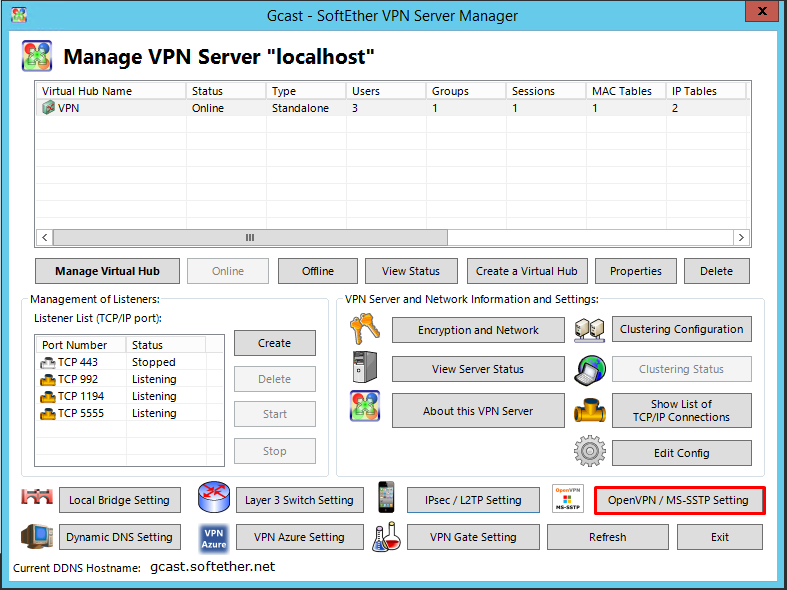
Task: Click the gear icon beside Edit Config
Action: pyautogui.click(x=590, y=451)
